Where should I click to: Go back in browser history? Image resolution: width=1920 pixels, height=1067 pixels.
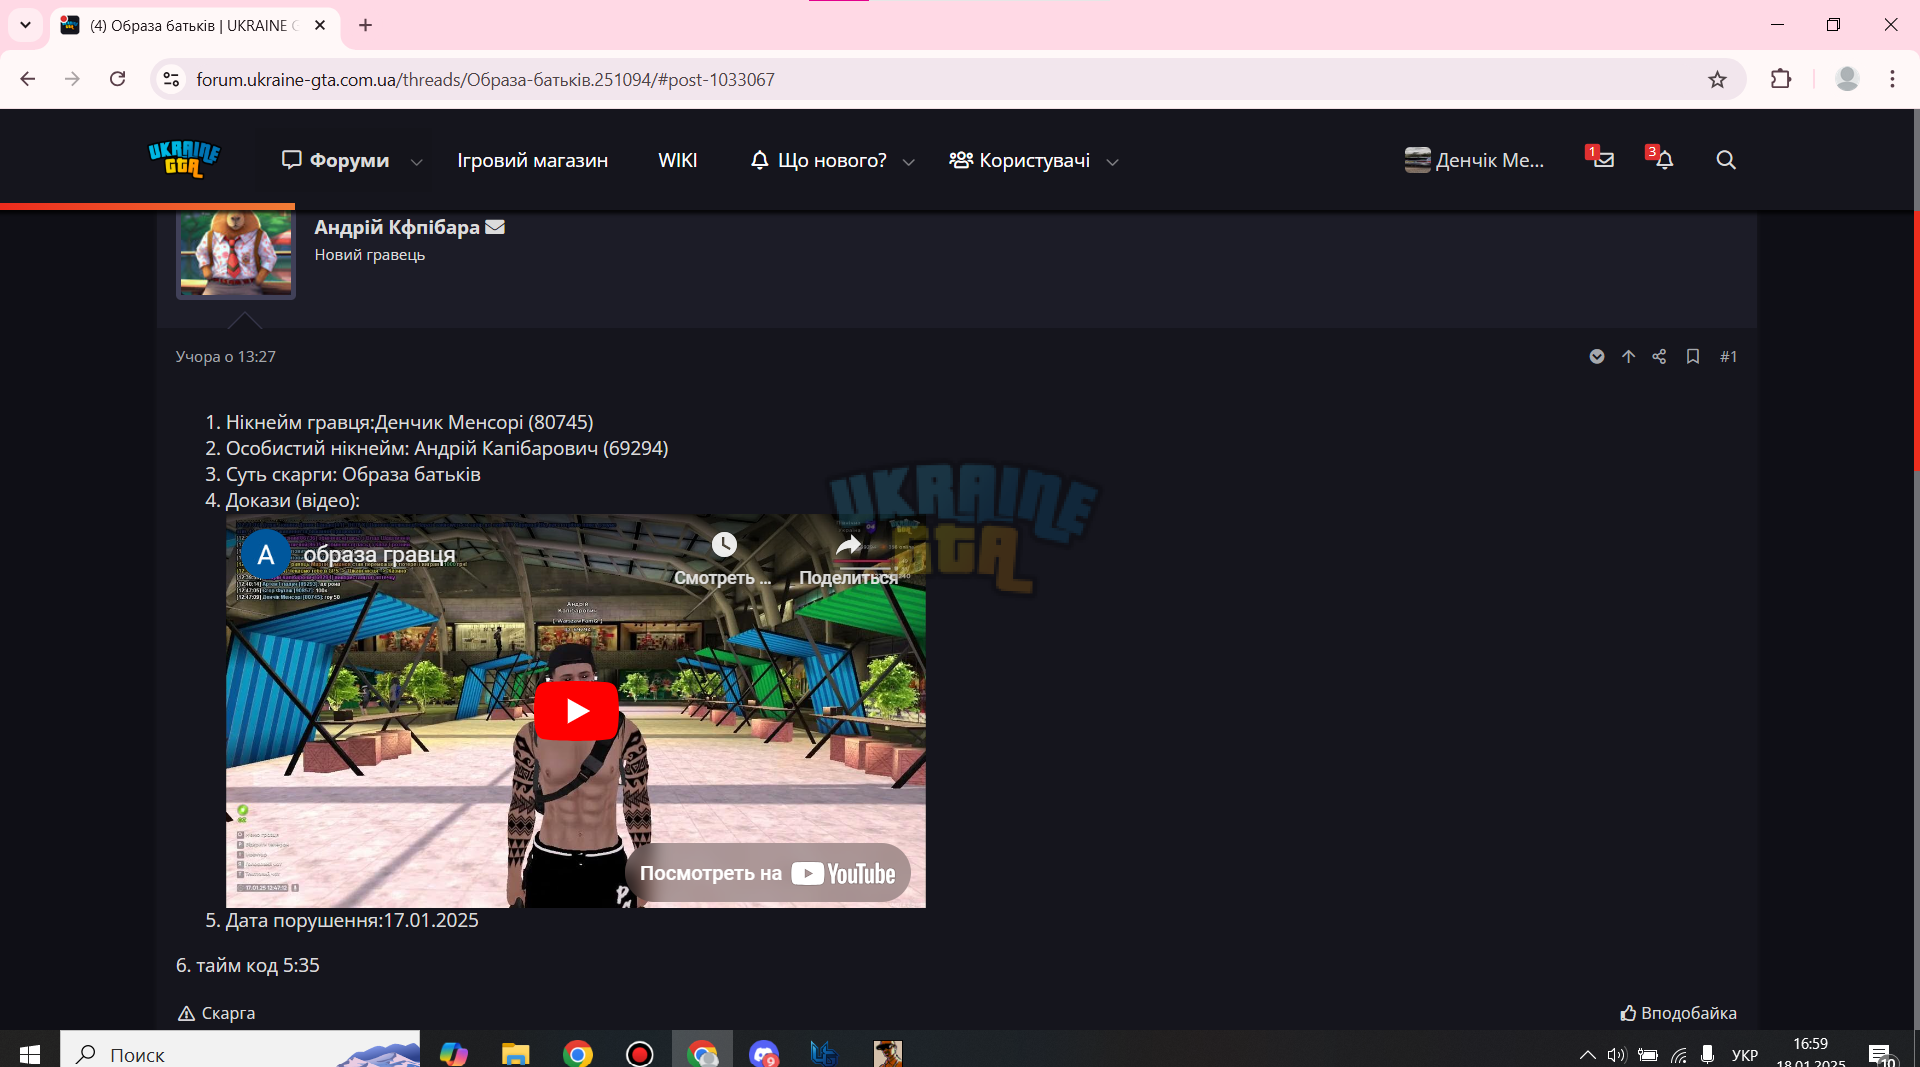point(28,79)
